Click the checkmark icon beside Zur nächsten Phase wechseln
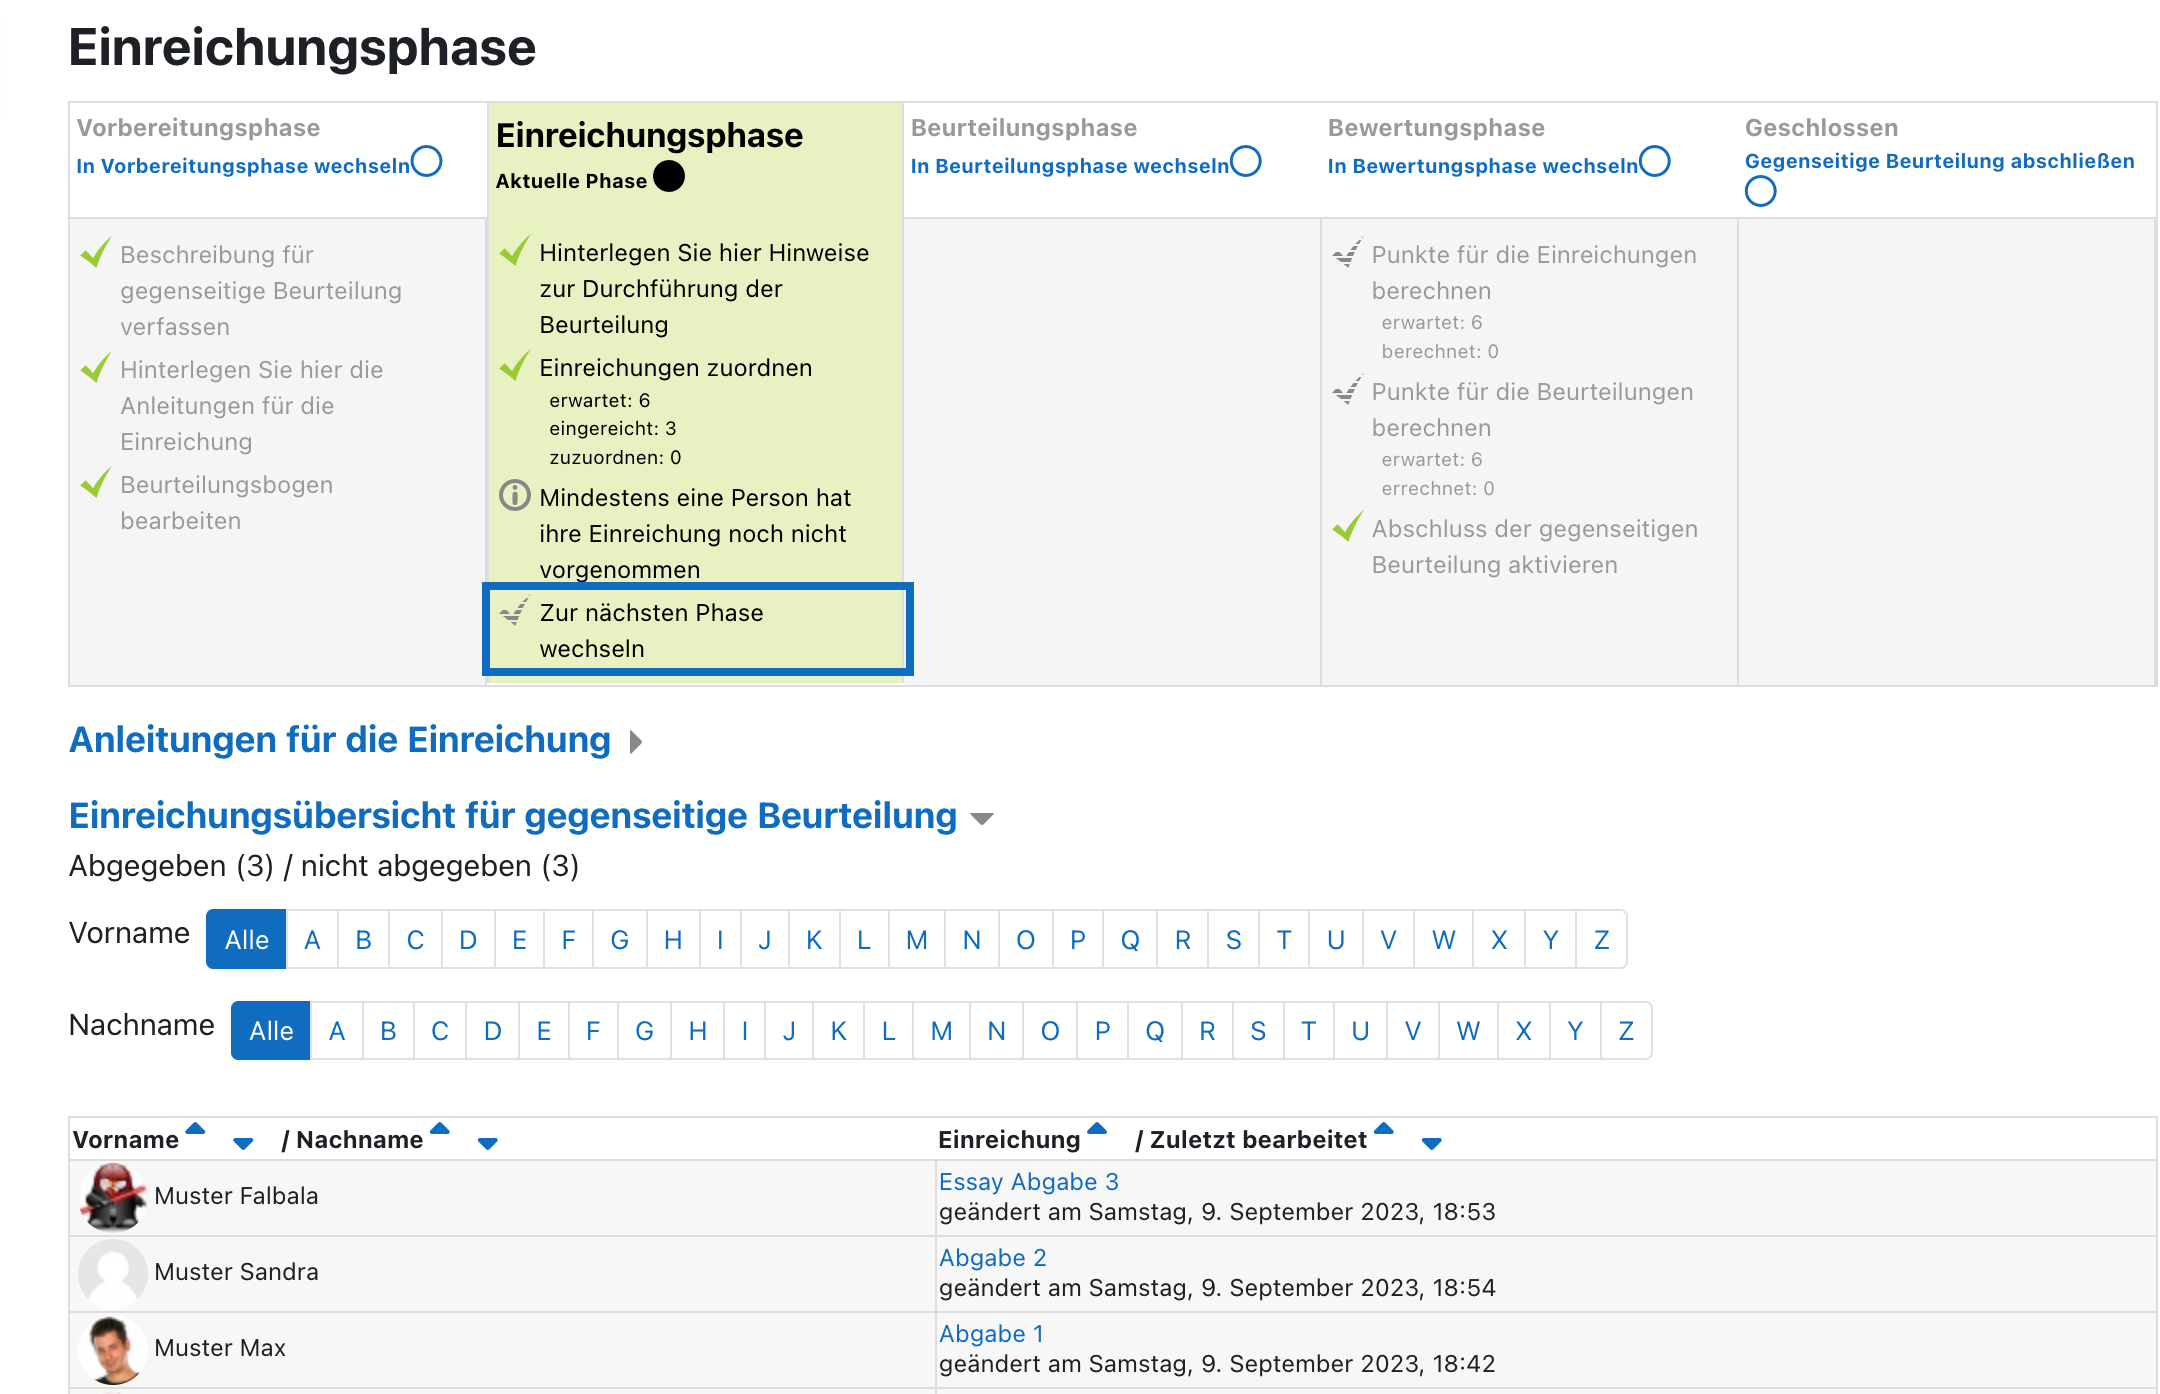This screenshot has width=2160, height=1394. [x=514, y=611]
